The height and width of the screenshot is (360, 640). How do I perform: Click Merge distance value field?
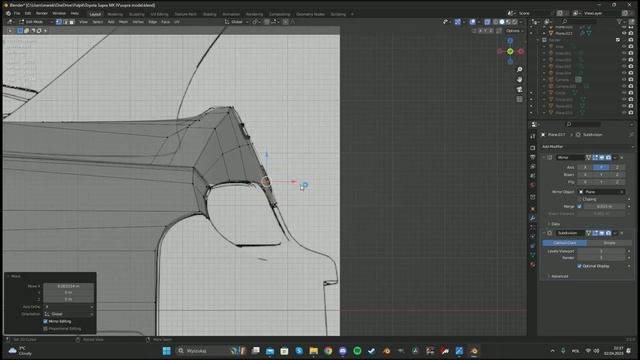[x=604, y=207]
